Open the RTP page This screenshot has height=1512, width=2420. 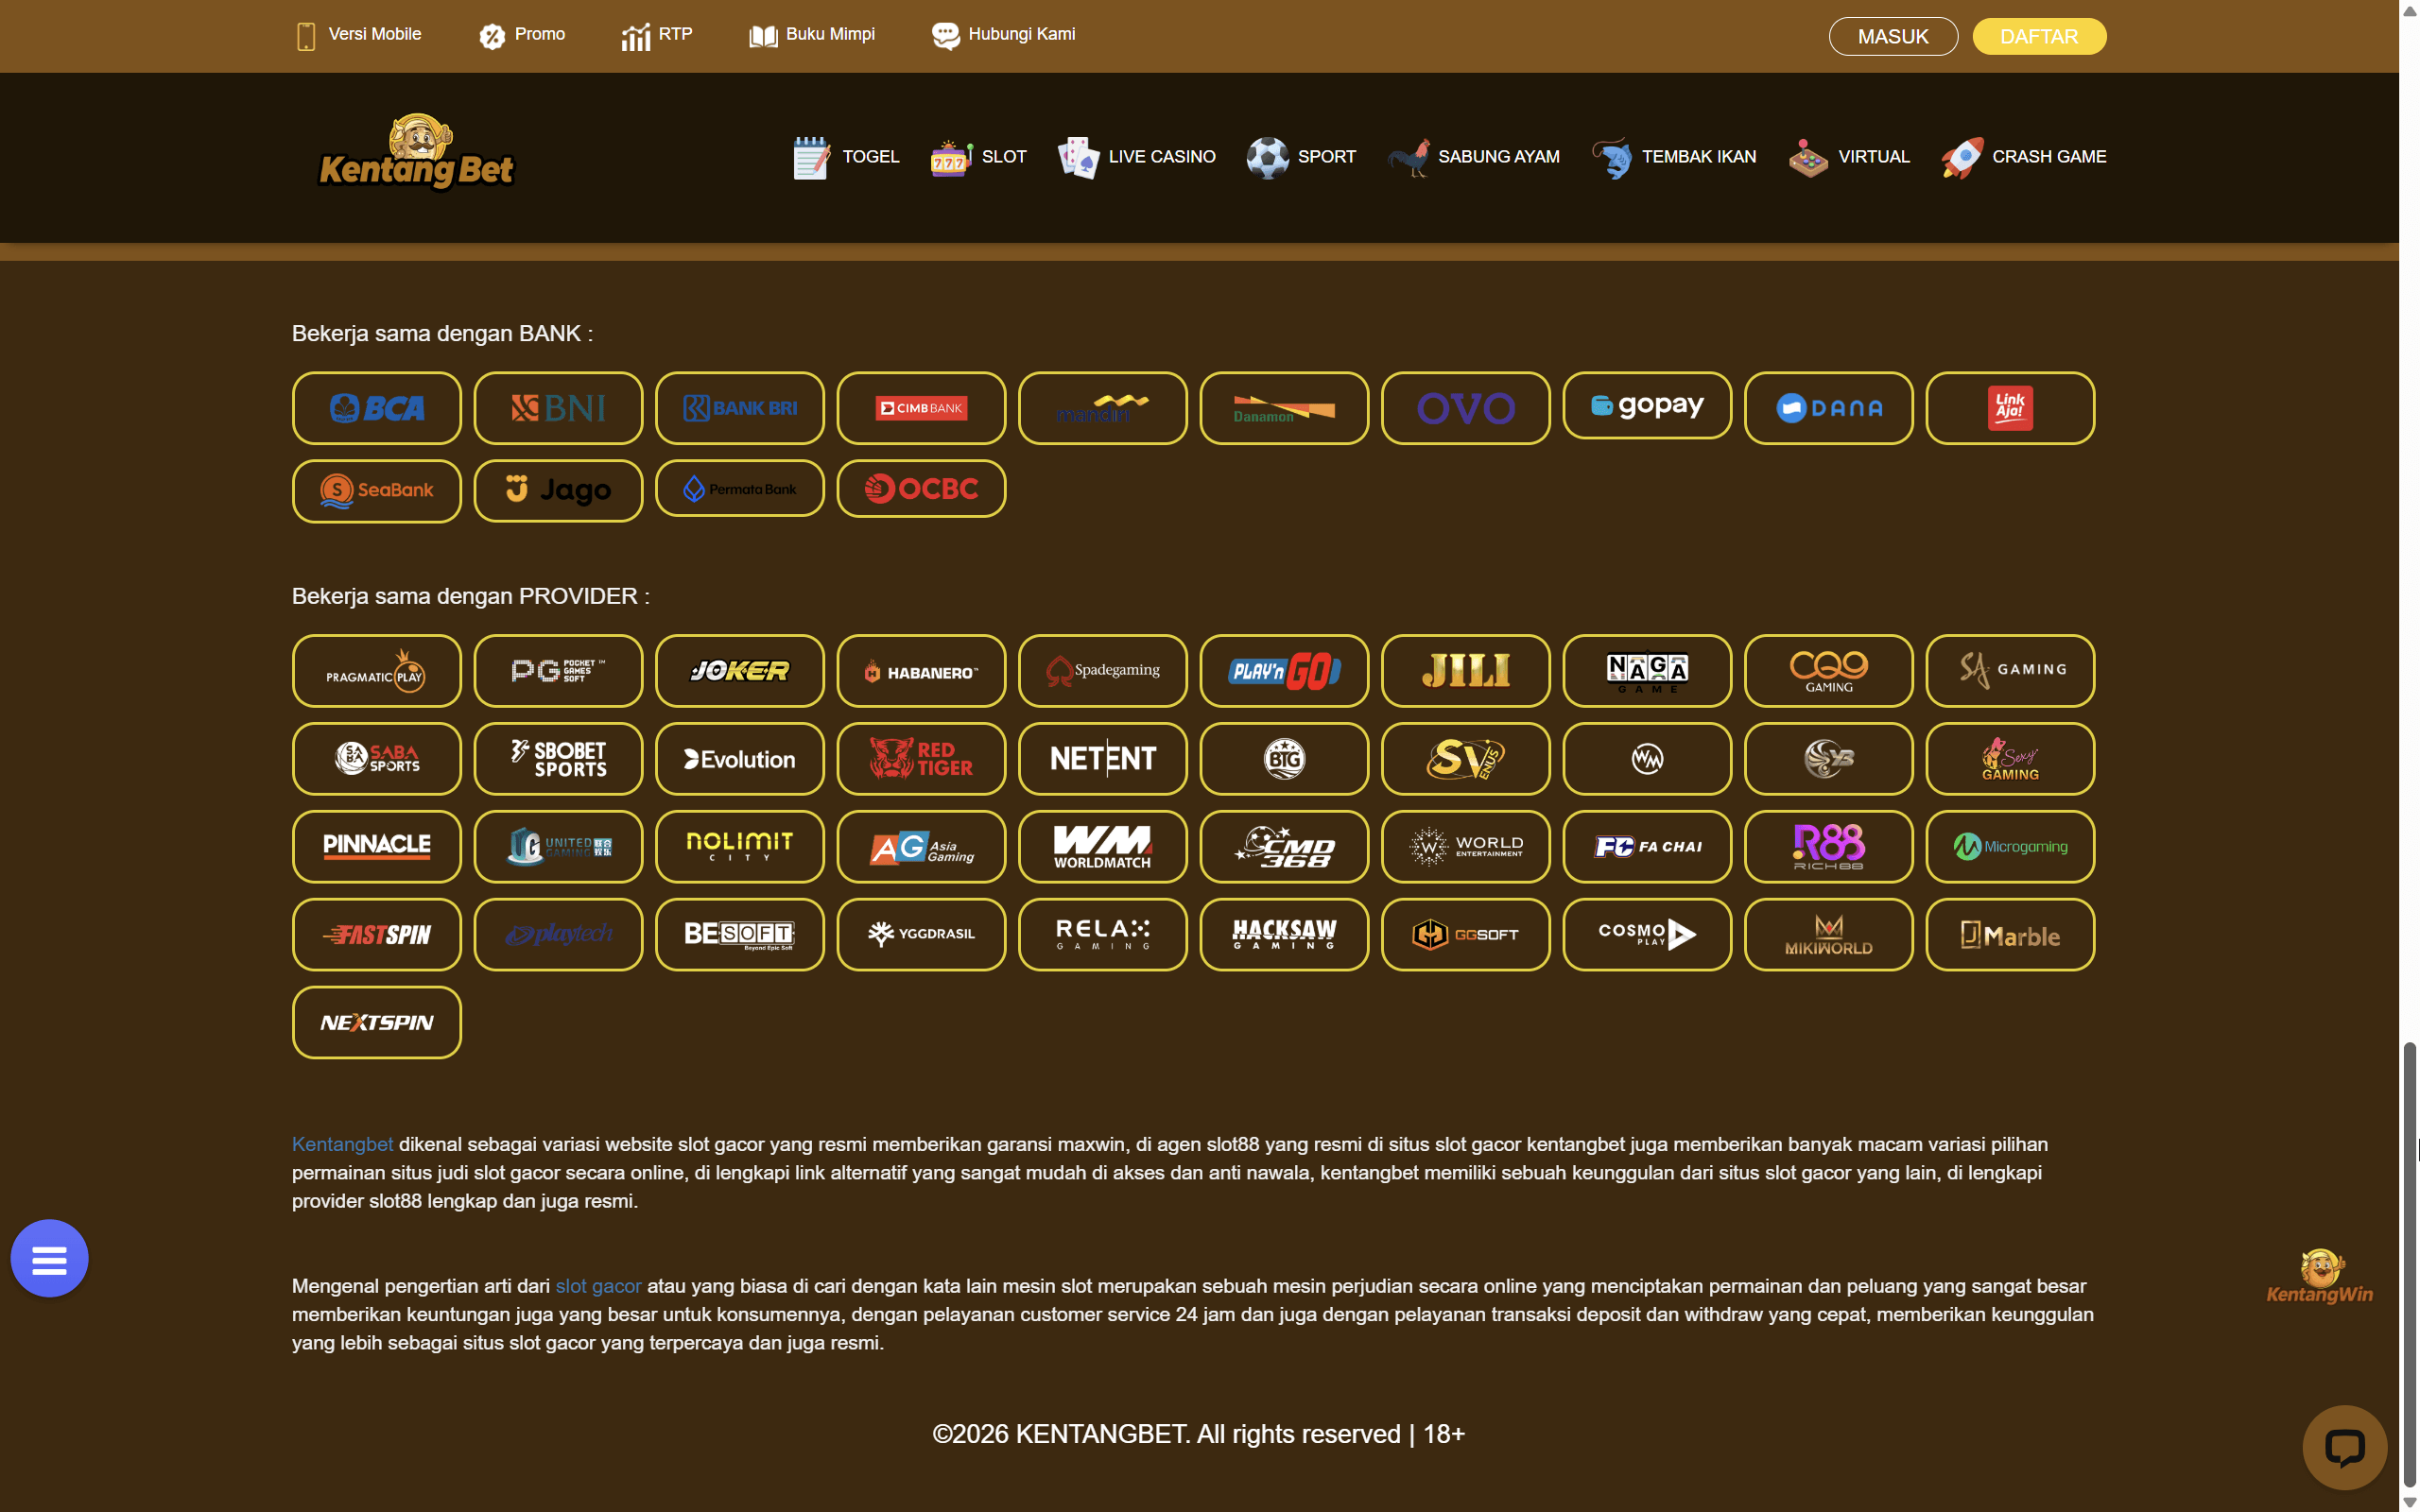click(656, 35)
